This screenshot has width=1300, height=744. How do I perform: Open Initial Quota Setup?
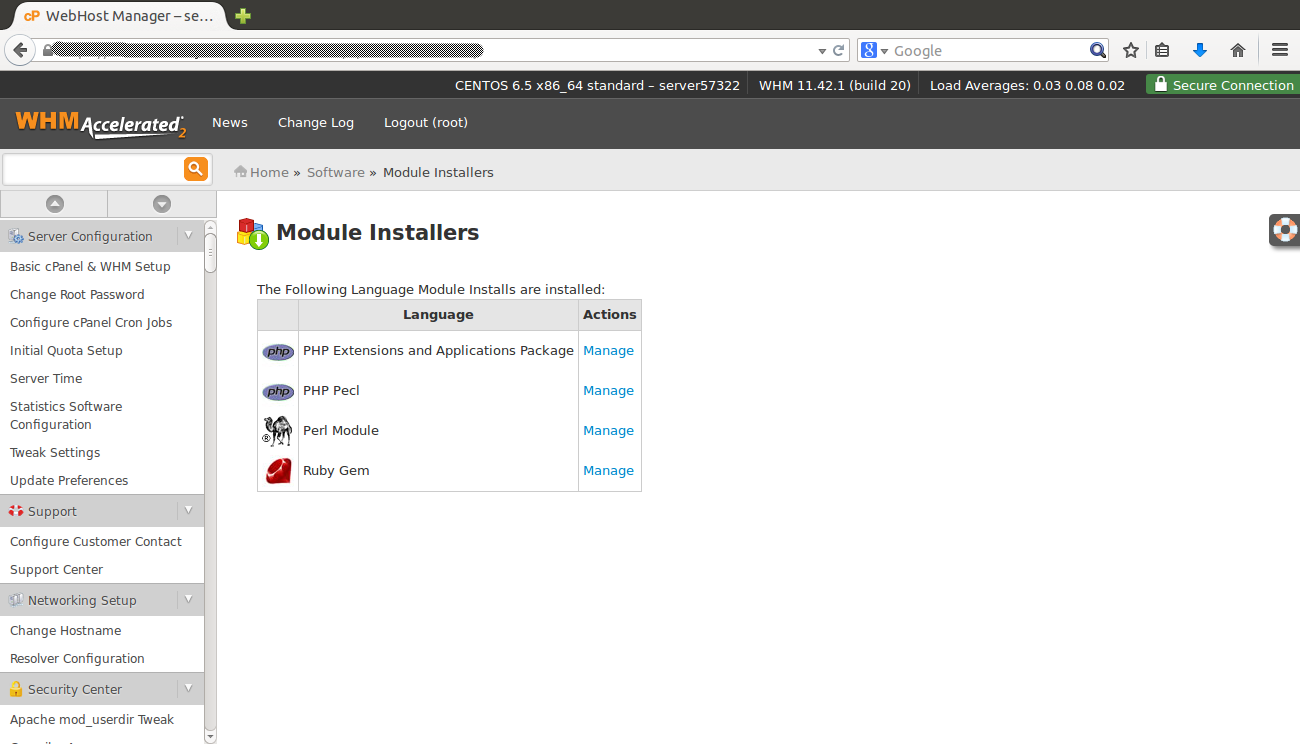66,350
